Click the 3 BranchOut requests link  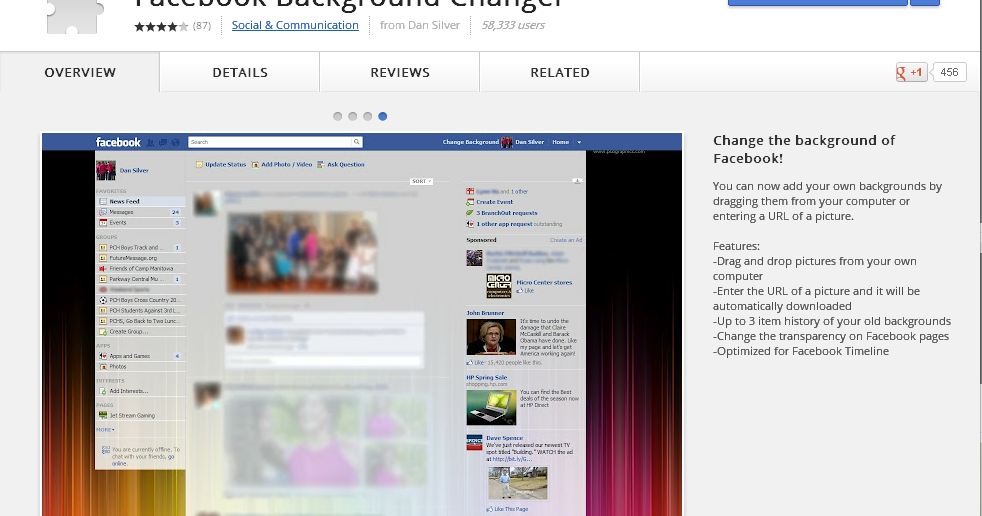[x=507, y=213]
